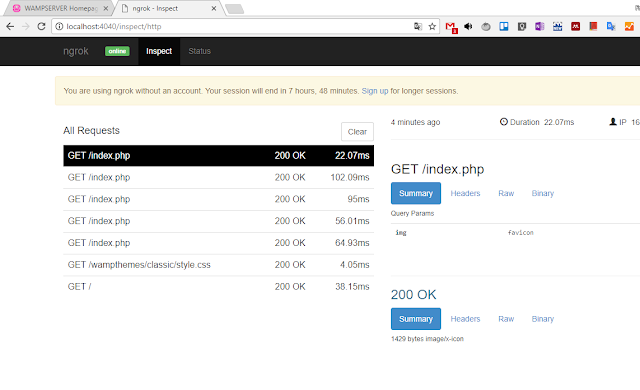Open a new browser tab
The image size is (640, 390).
pyautogui.click(x=234, y=9)
